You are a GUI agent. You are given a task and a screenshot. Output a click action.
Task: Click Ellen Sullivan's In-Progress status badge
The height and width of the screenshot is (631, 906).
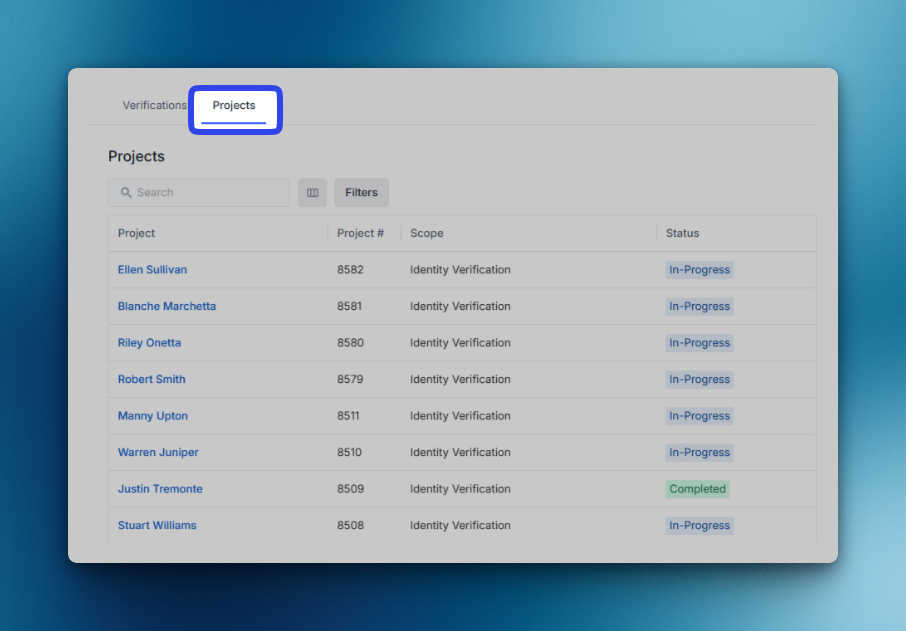699,270
